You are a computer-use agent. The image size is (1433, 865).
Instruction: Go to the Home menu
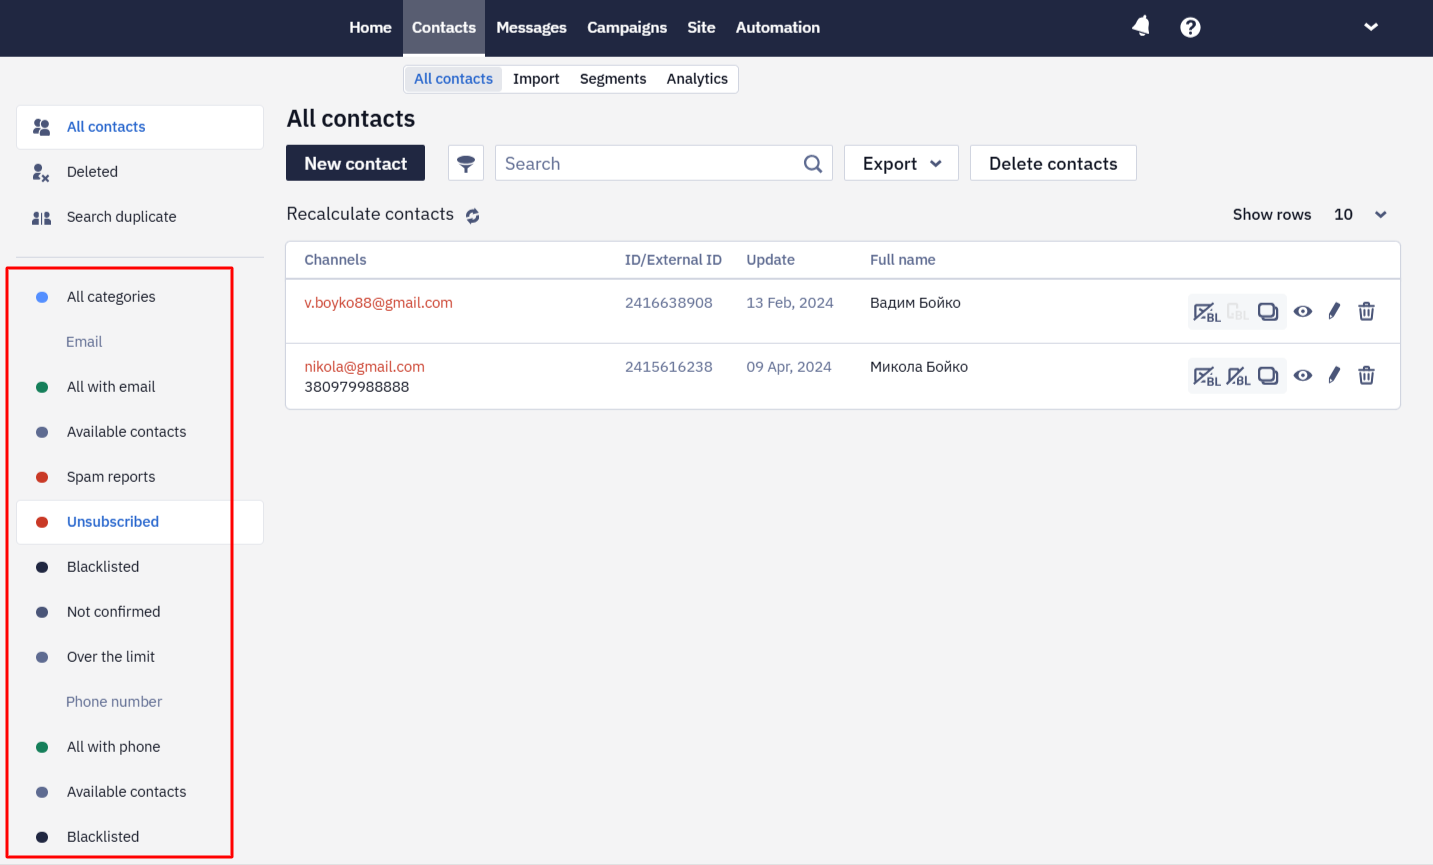pos(370,27)
